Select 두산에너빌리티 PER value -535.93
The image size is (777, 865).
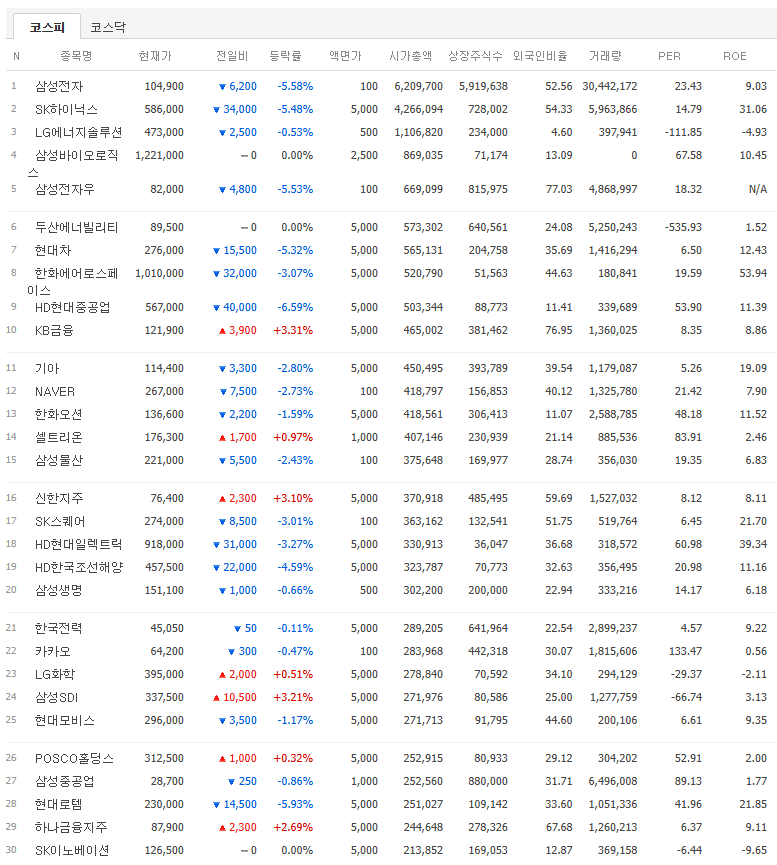pos(683,228)
